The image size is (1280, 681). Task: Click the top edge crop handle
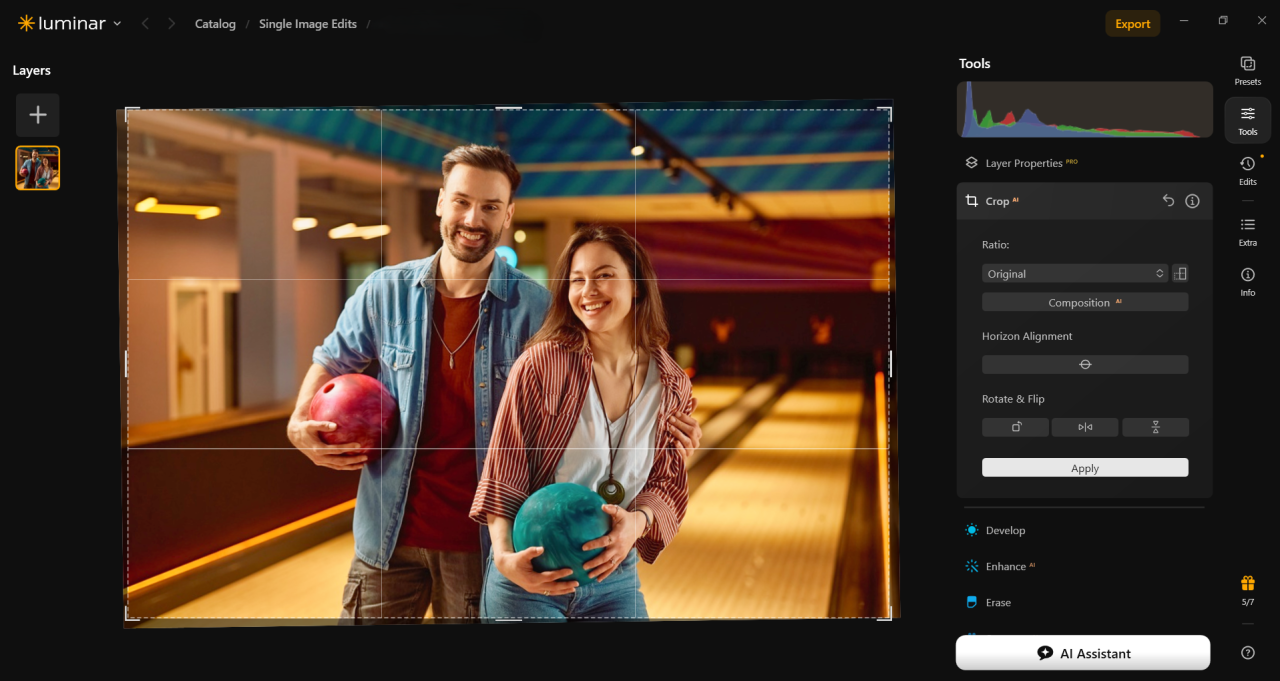508,108
